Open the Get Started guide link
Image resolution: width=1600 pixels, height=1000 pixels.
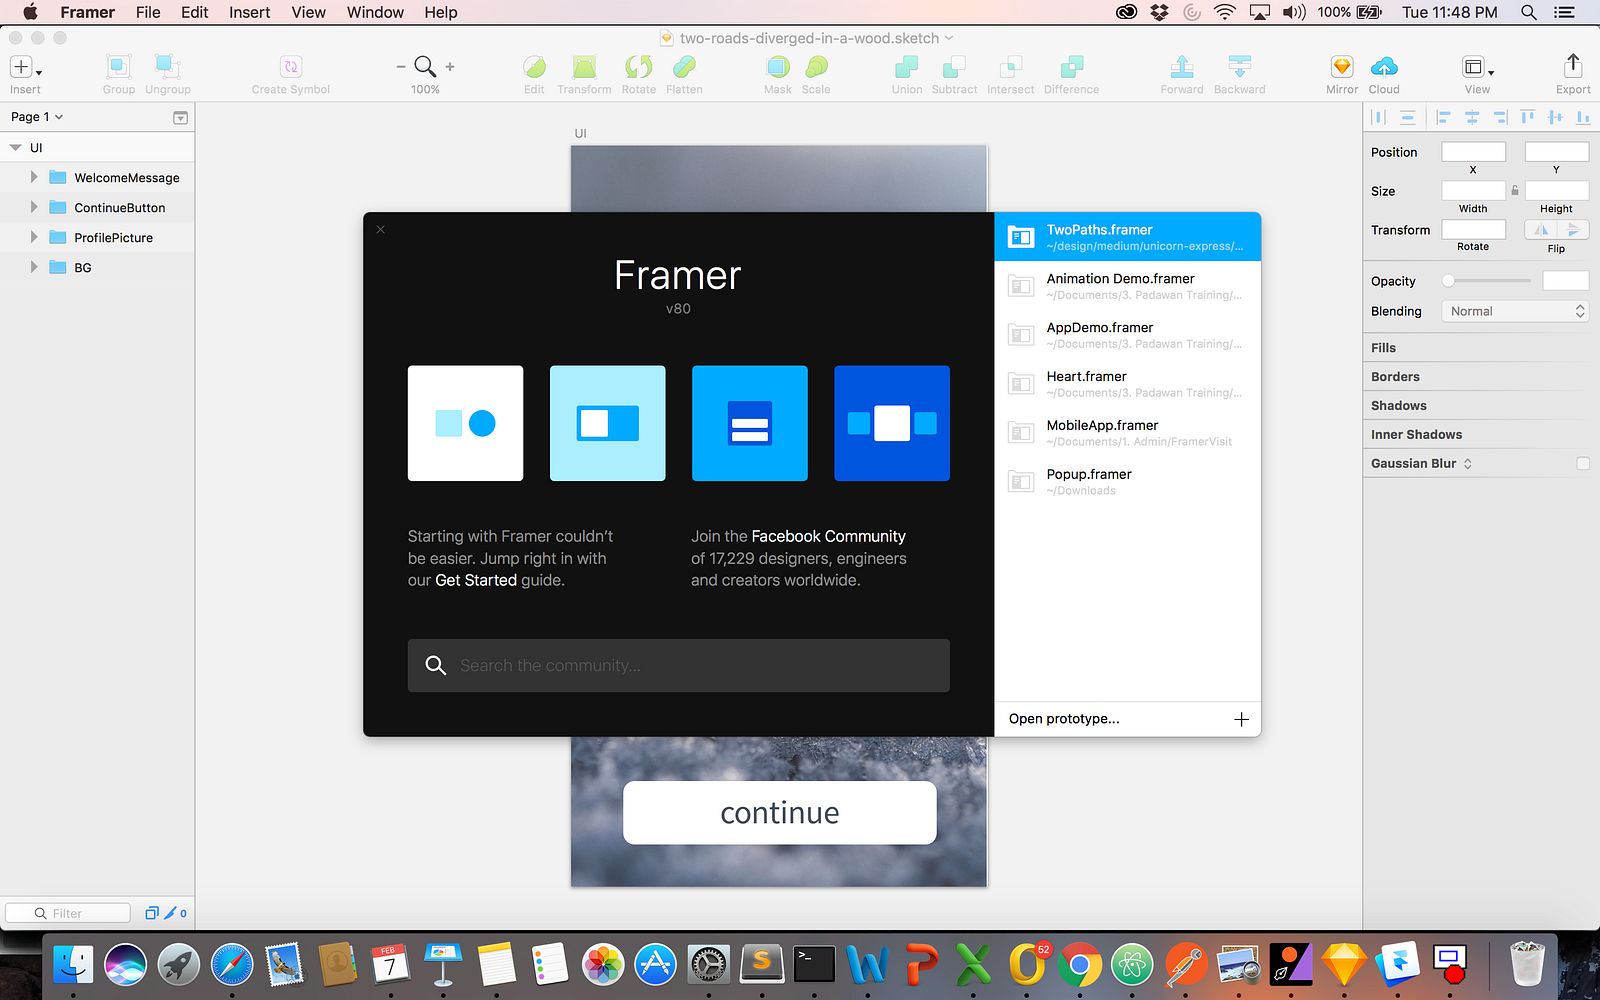click(476, 580)
